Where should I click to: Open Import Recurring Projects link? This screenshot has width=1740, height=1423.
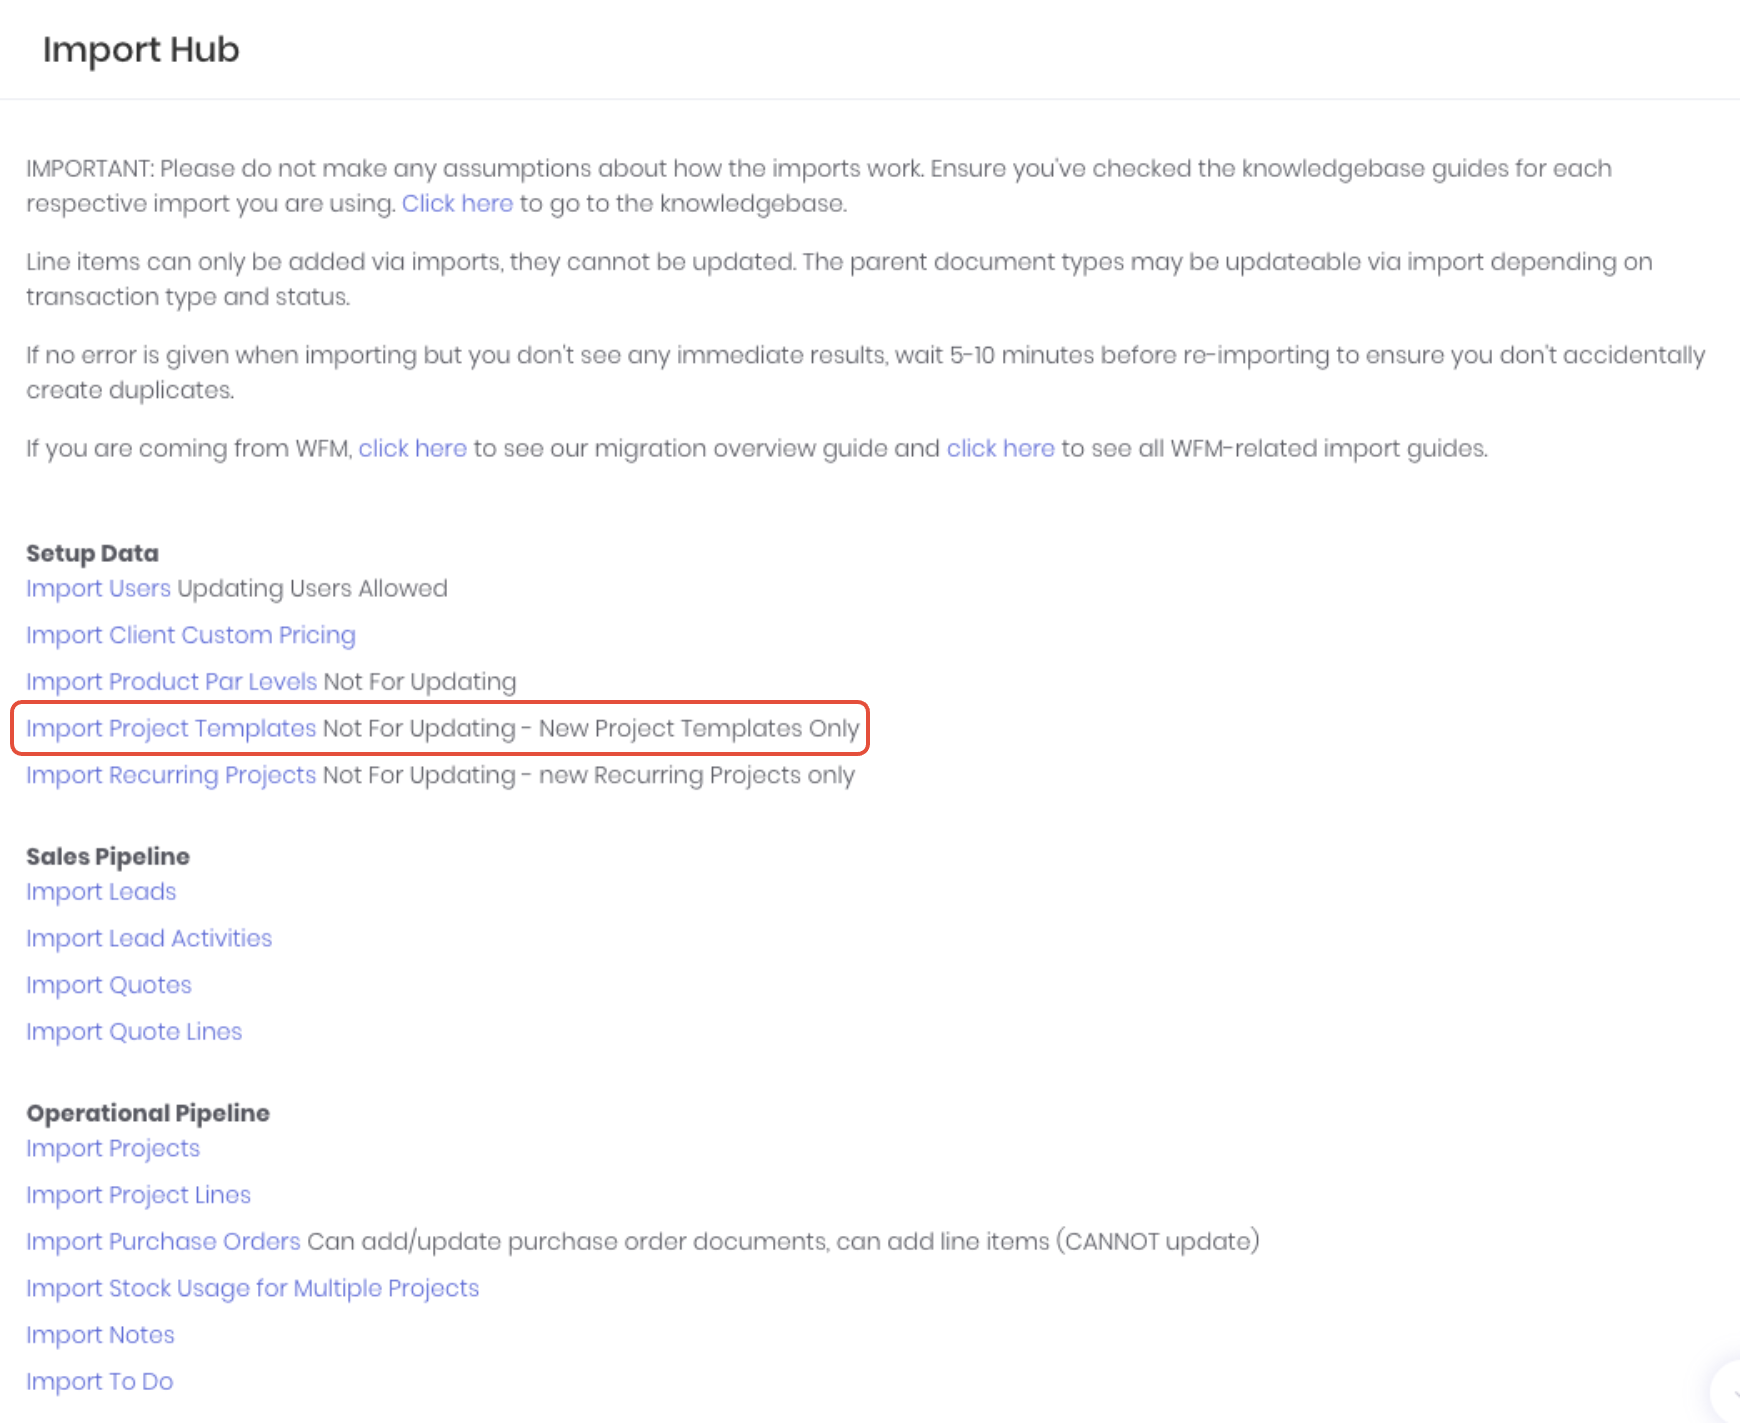tap(171, 775)
